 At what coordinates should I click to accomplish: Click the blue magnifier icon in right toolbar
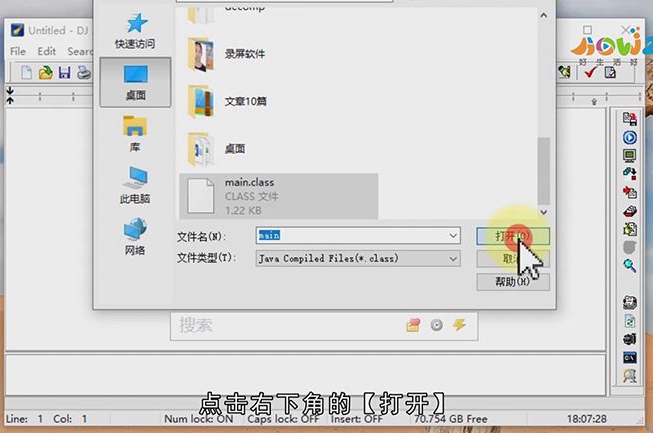[630, 265]
